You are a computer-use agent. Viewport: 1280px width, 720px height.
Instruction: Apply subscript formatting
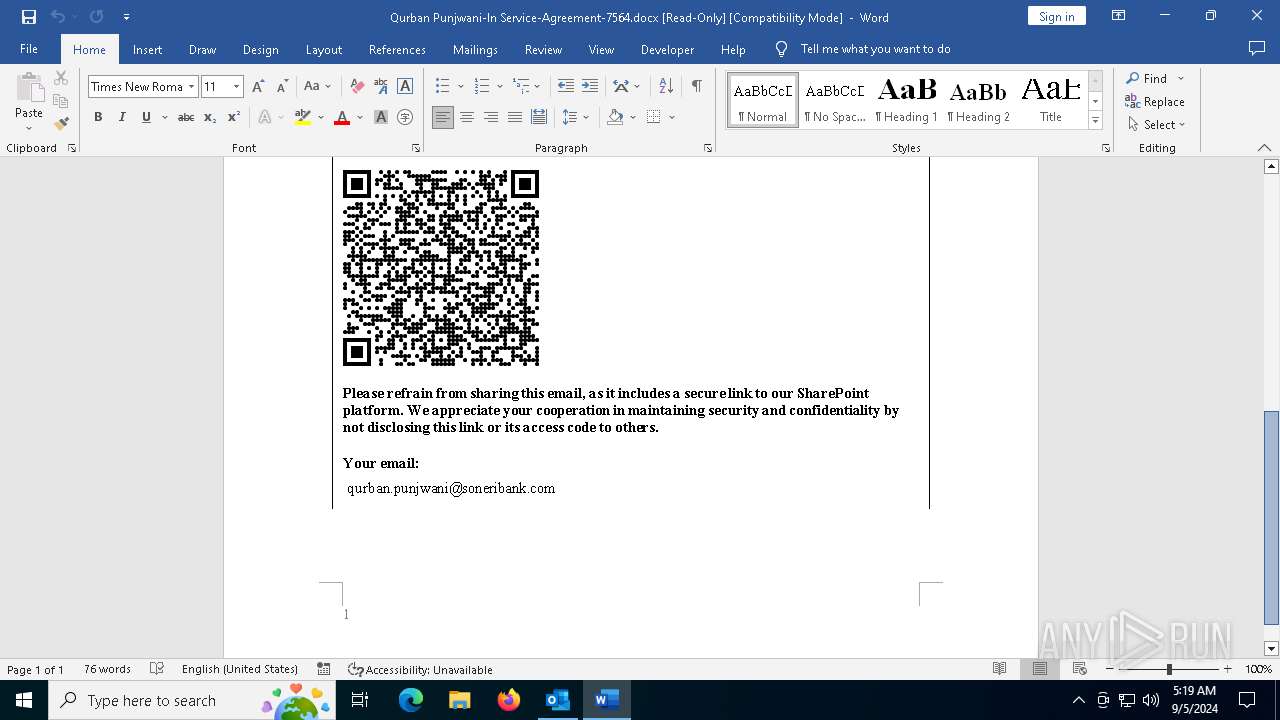[x=210, y=118]
